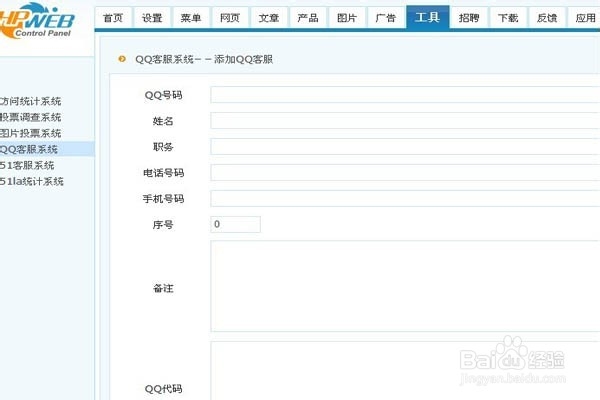Select the 文章 tab

coord(269,18)
